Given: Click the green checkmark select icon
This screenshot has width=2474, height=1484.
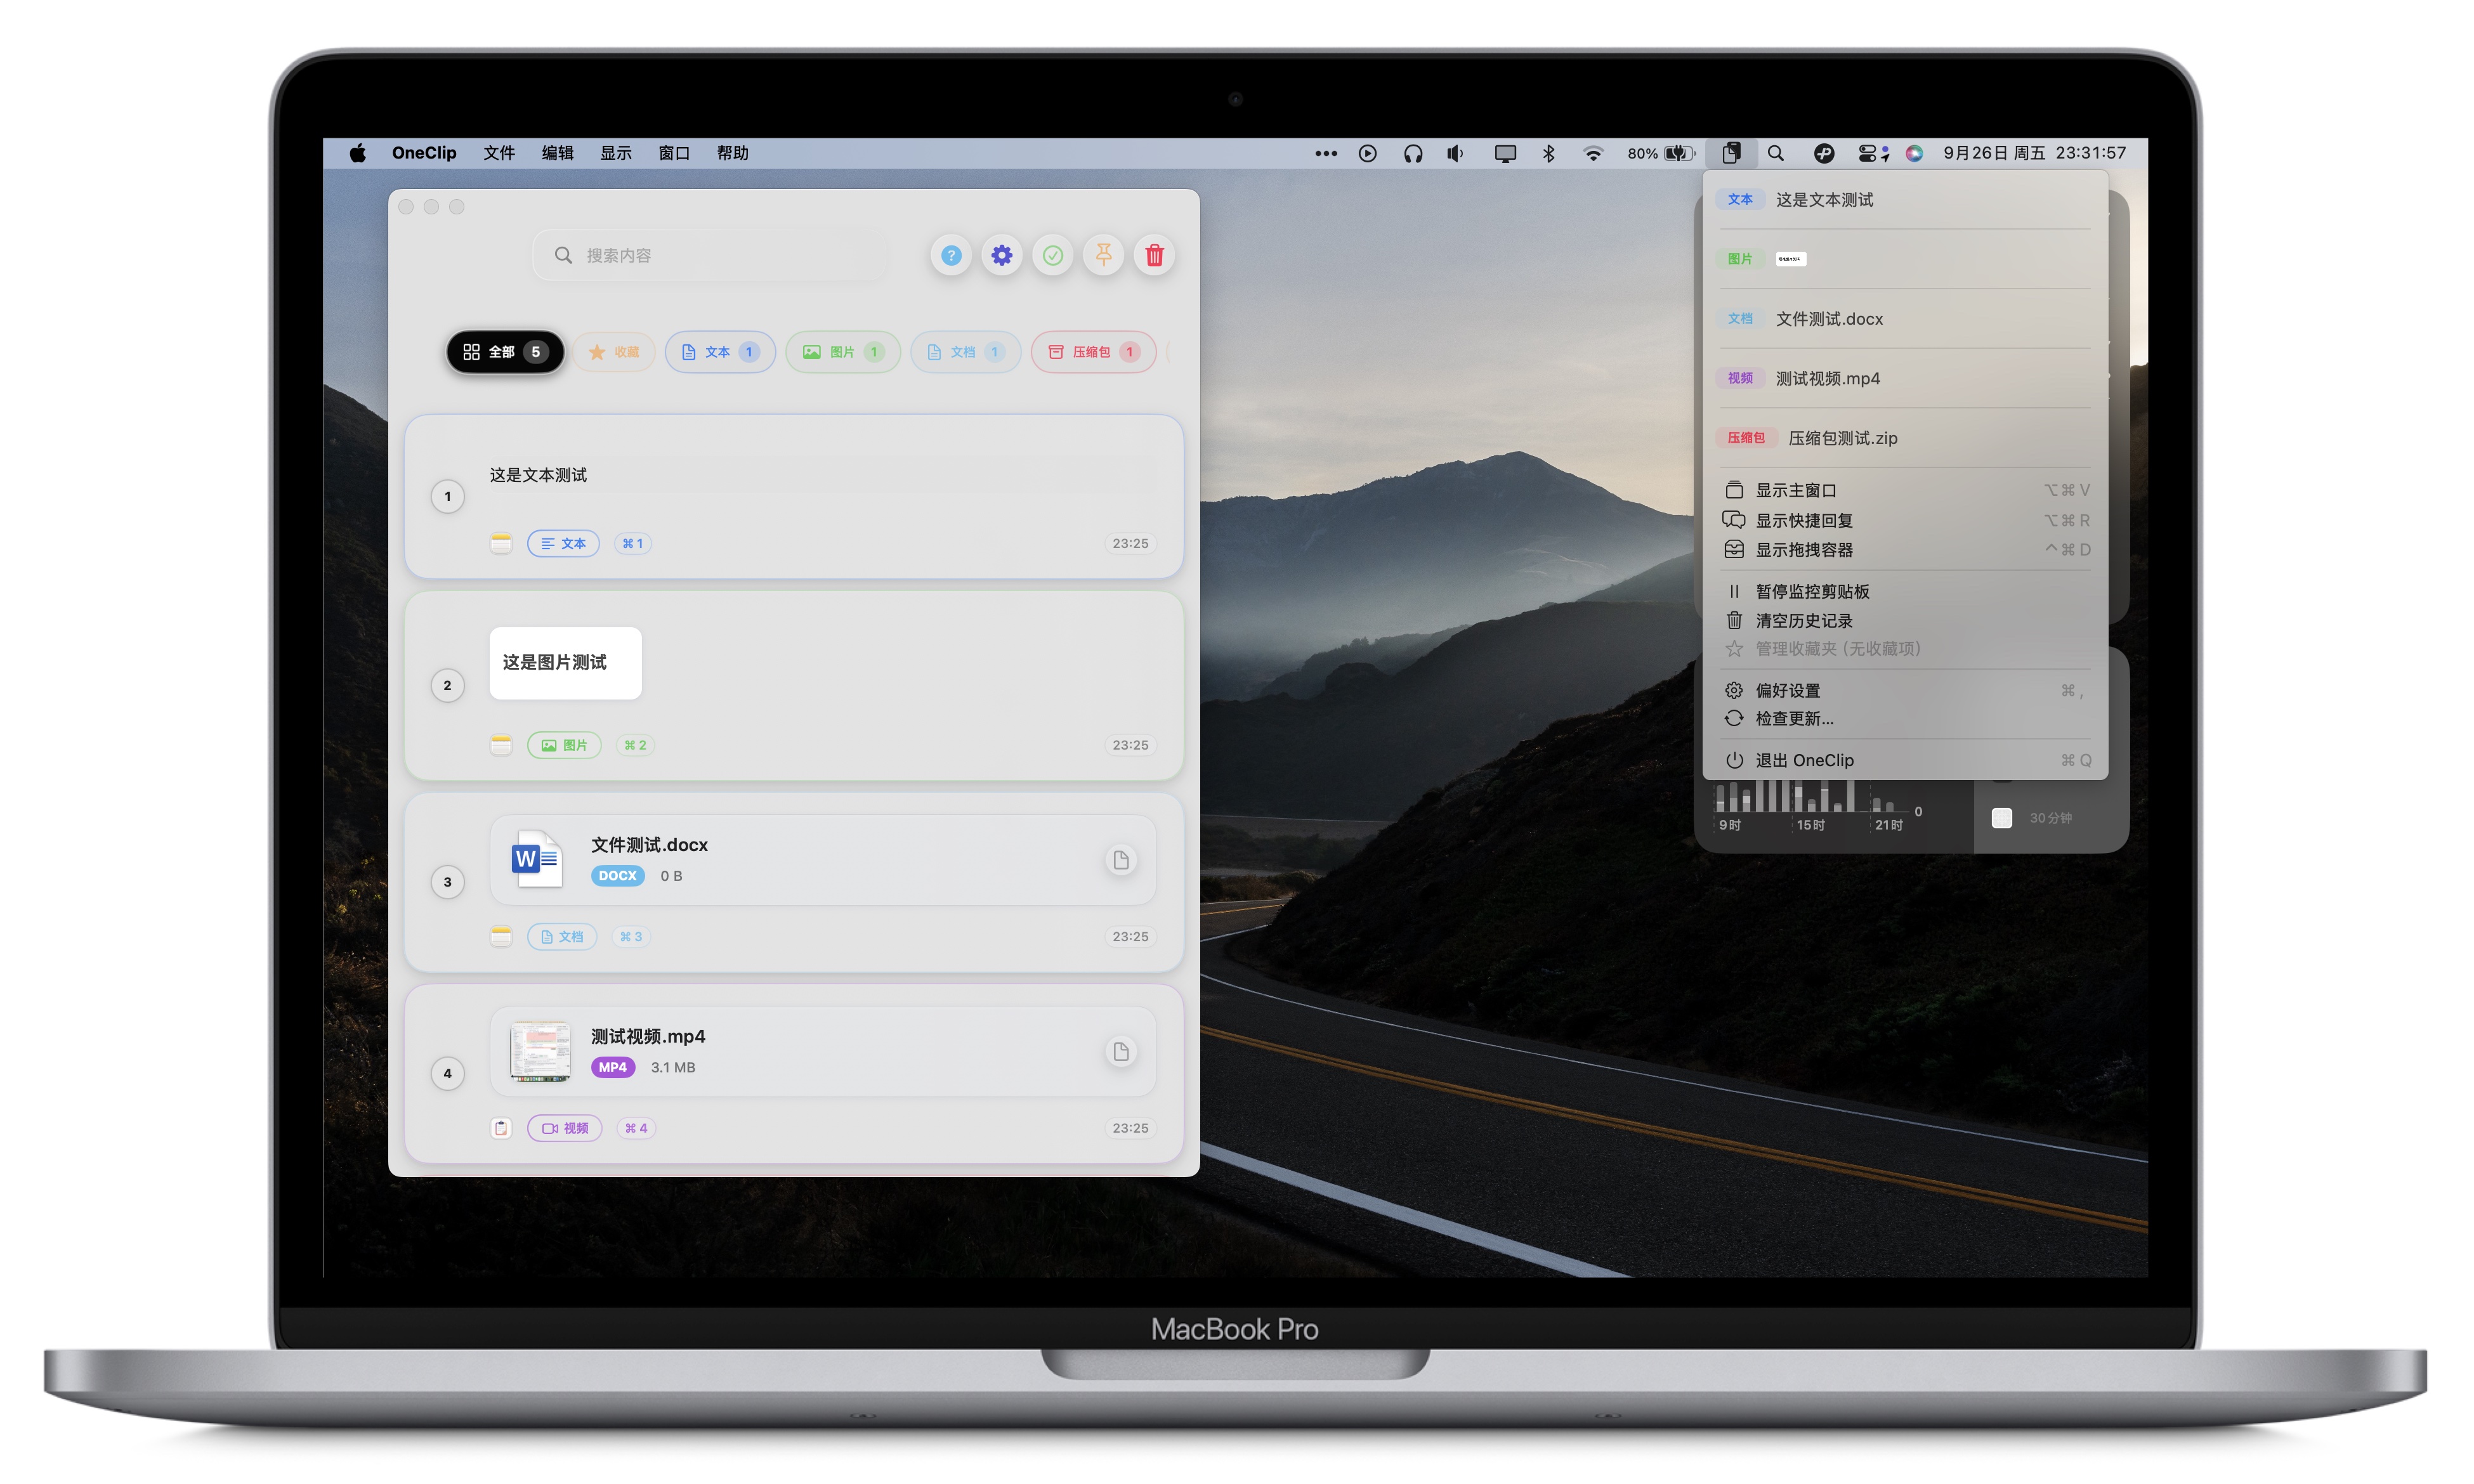Looking at the screenshot, I should point(1052,256).
